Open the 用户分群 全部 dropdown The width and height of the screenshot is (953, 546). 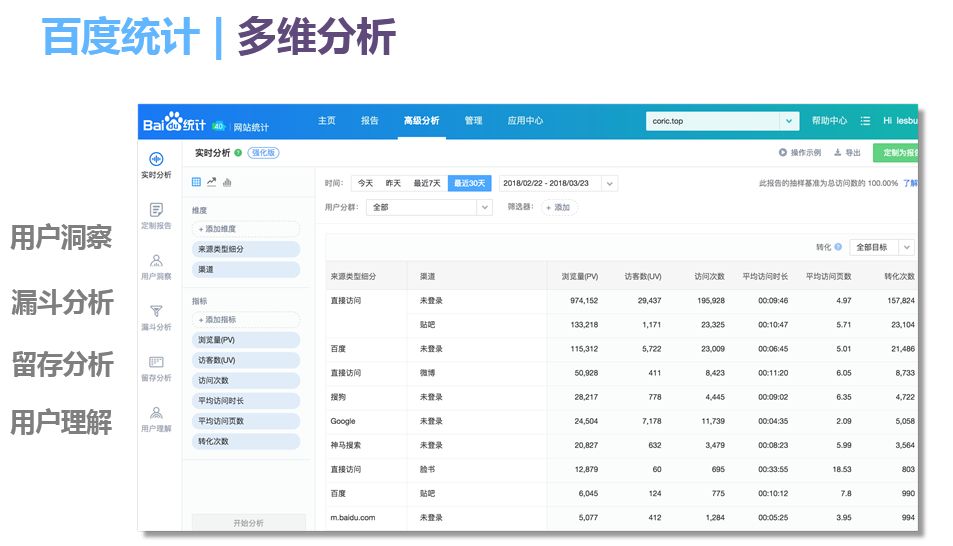429,207
